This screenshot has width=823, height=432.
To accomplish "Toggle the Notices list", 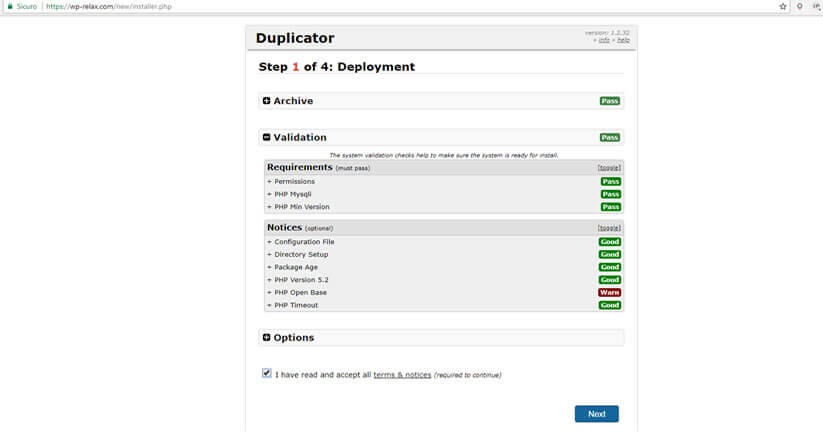I will pyautogui.click(x=609, y=228).
